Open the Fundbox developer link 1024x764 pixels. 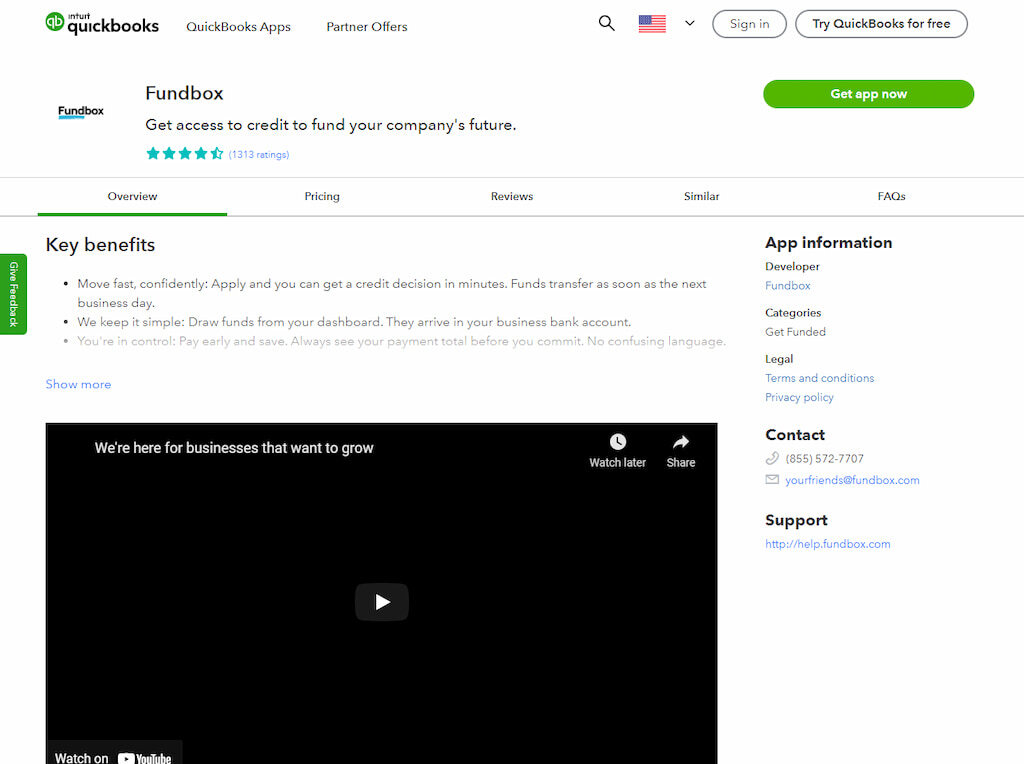coord(788,285)
